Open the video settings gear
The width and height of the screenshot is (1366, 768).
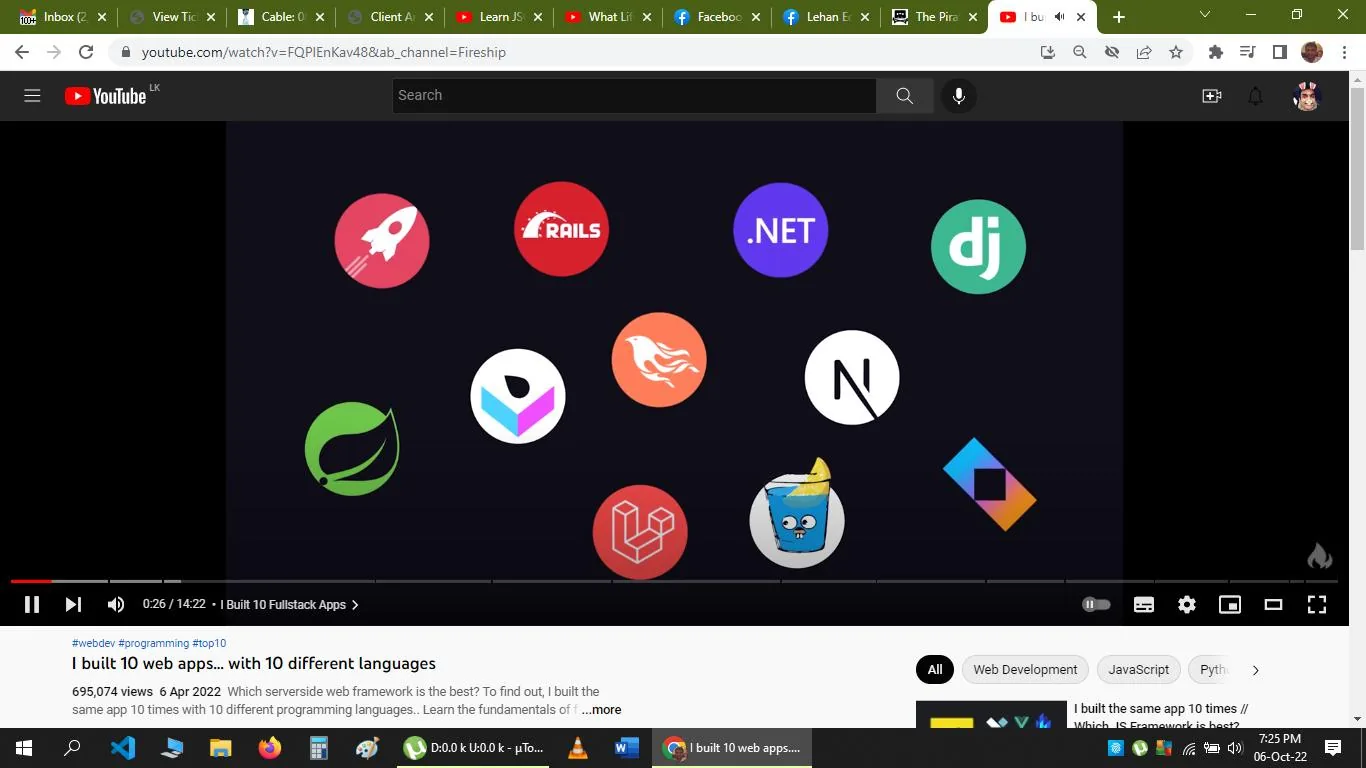tap(1186, 604)
